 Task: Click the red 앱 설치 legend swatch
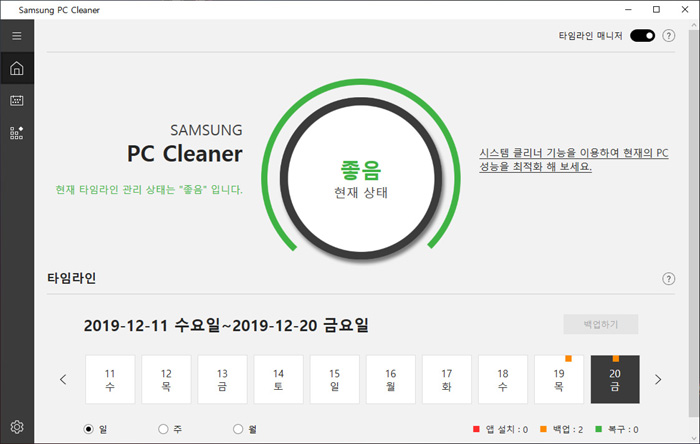476,429
